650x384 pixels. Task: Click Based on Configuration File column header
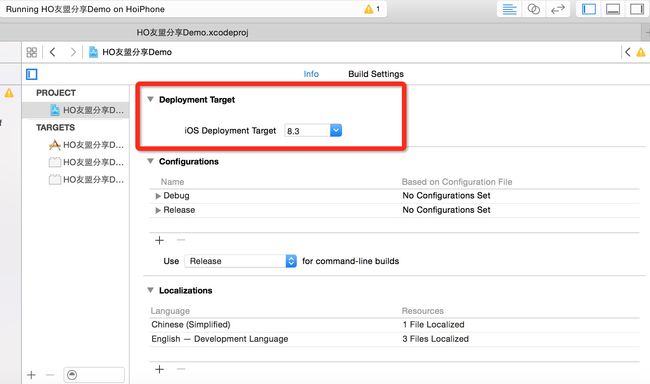click(457, 182)
